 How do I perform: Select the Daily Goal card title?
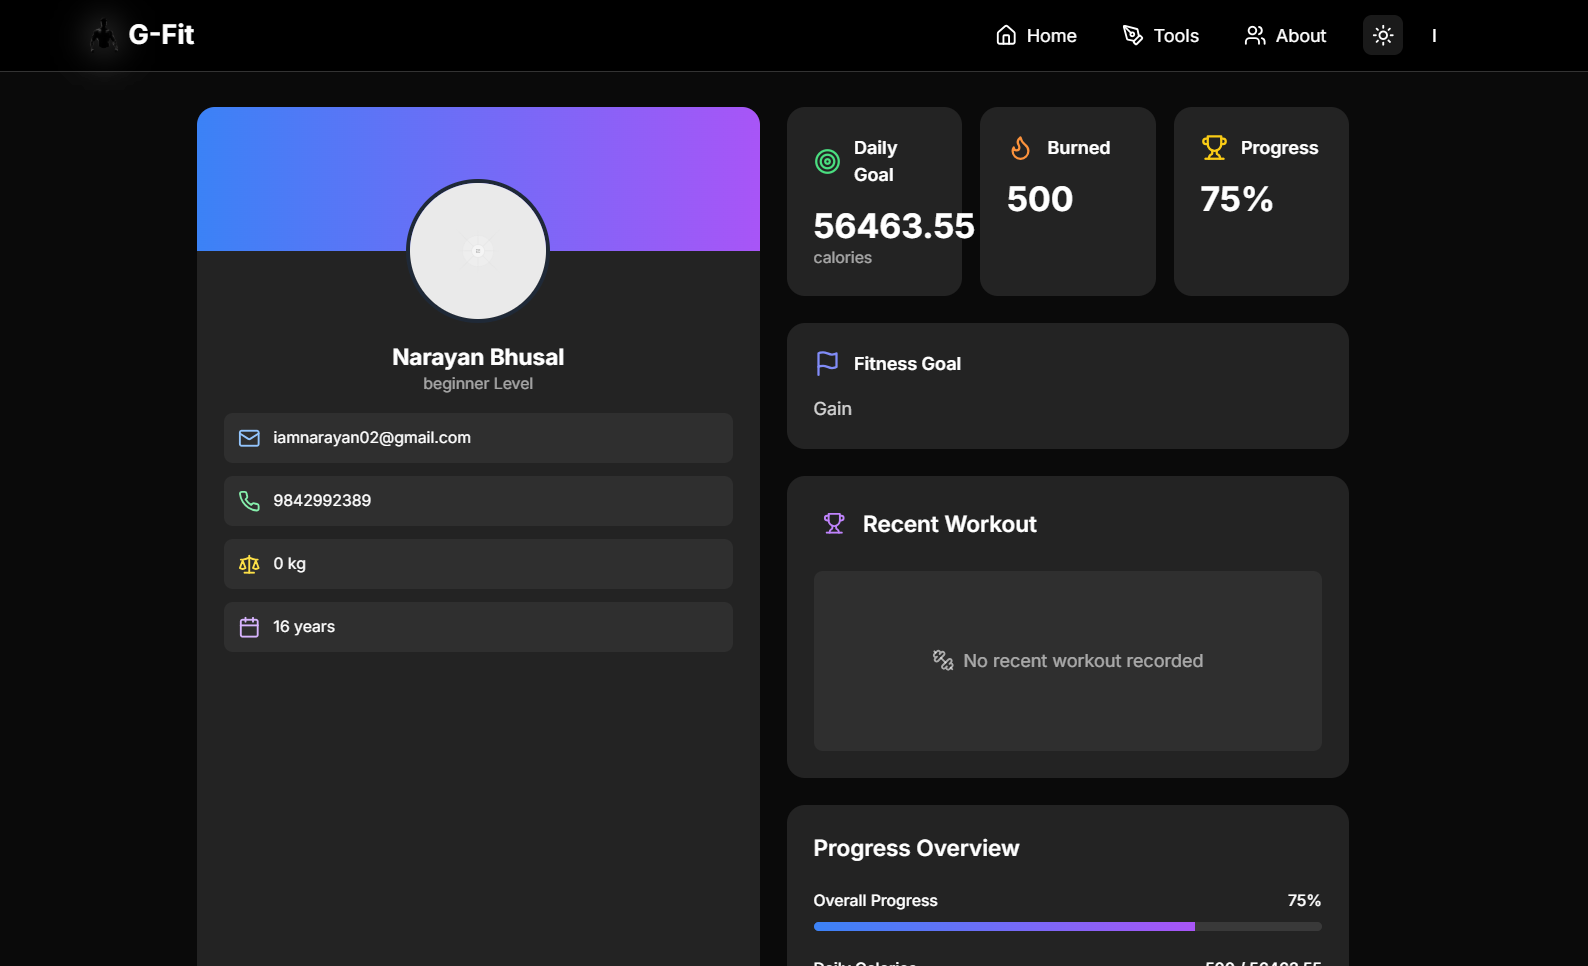click(x=875, y=161)
